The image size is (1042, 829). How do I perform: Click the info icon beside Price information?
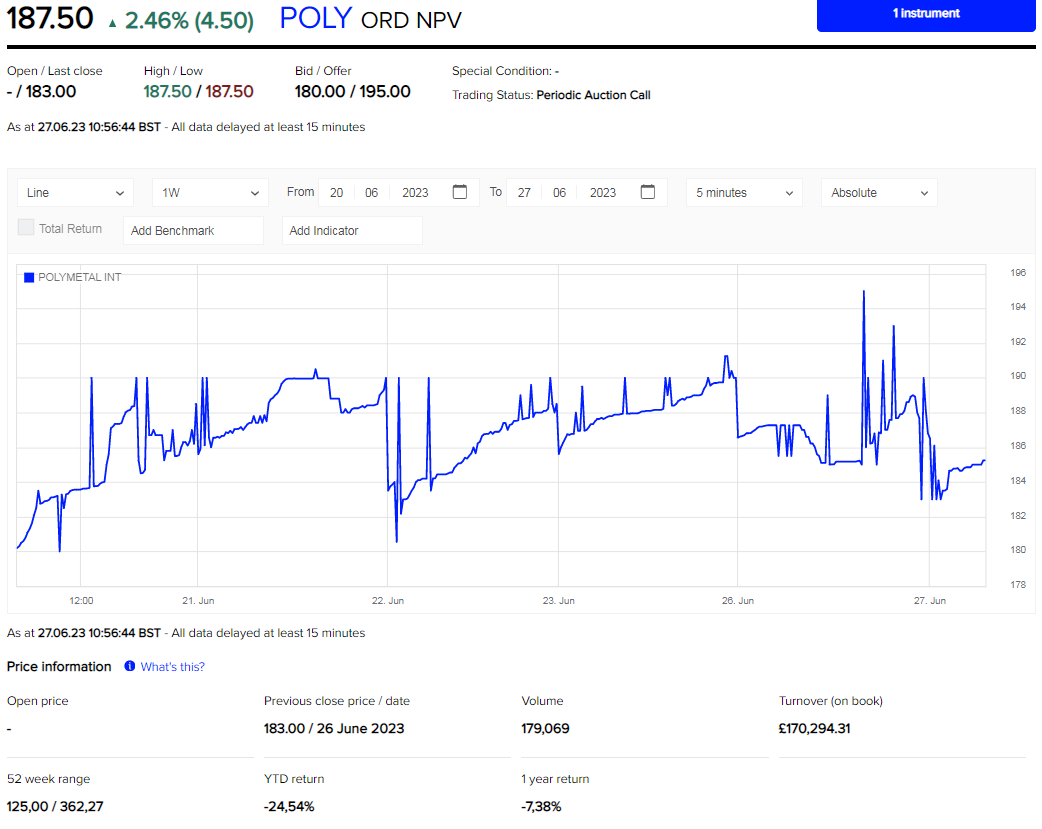point(130,666)
